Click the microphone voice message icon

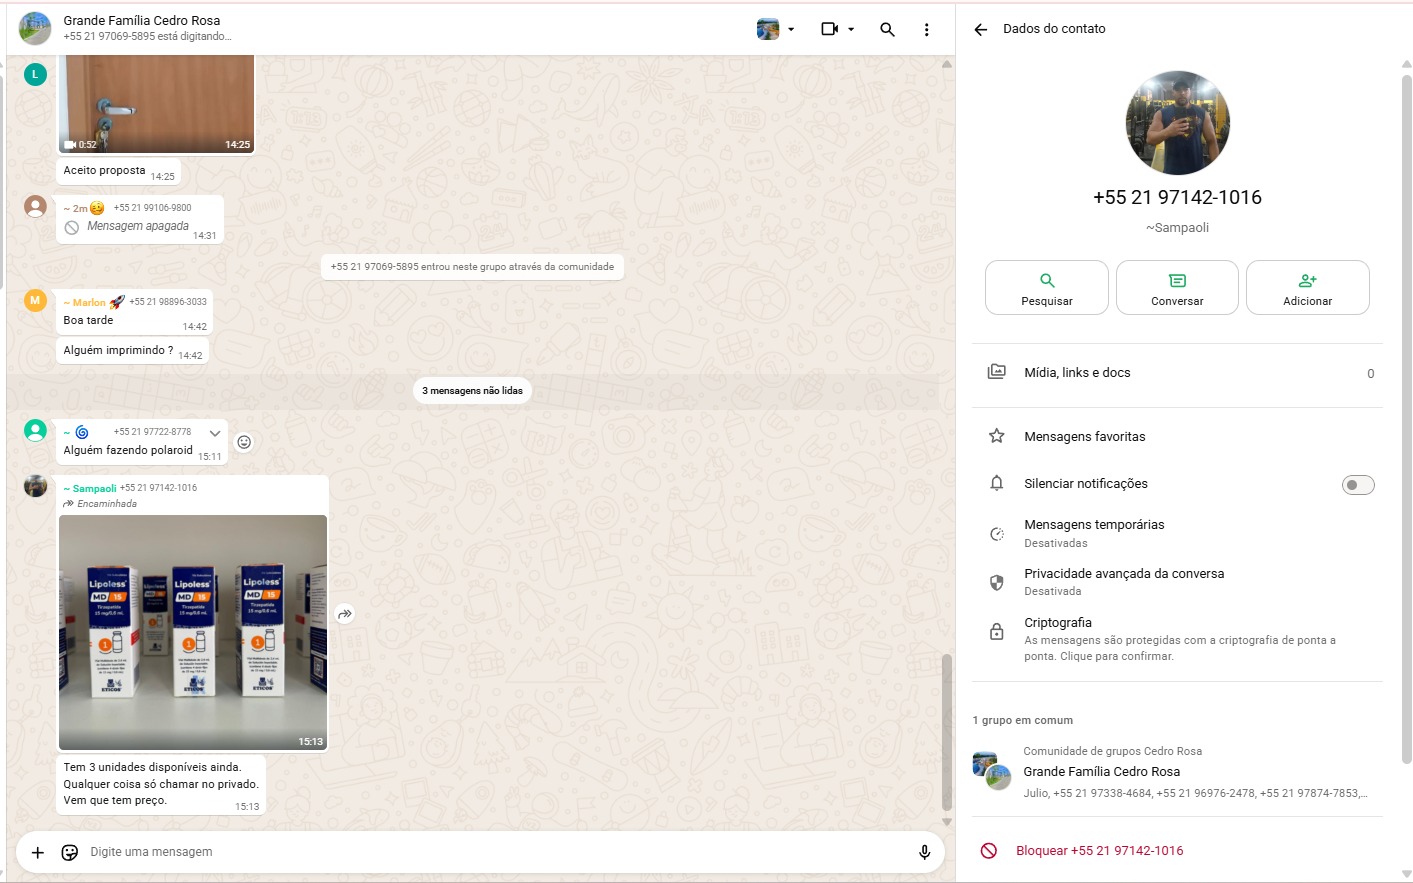(924, 852)
